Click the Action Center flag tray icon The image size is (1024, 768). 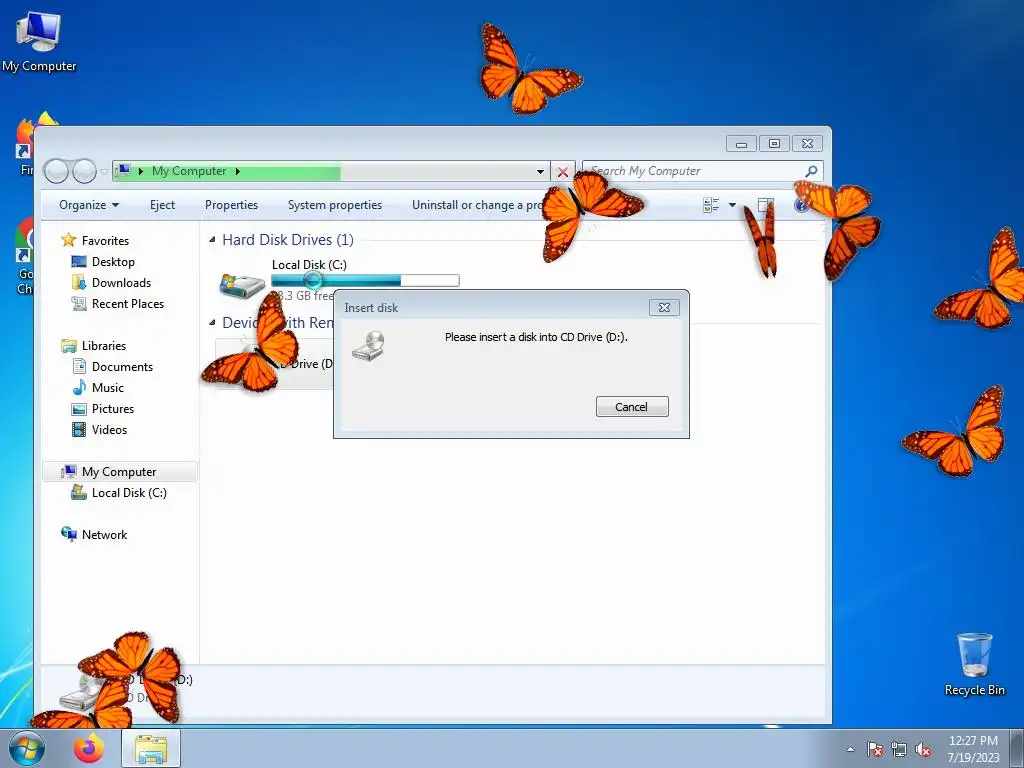(874, 749)
